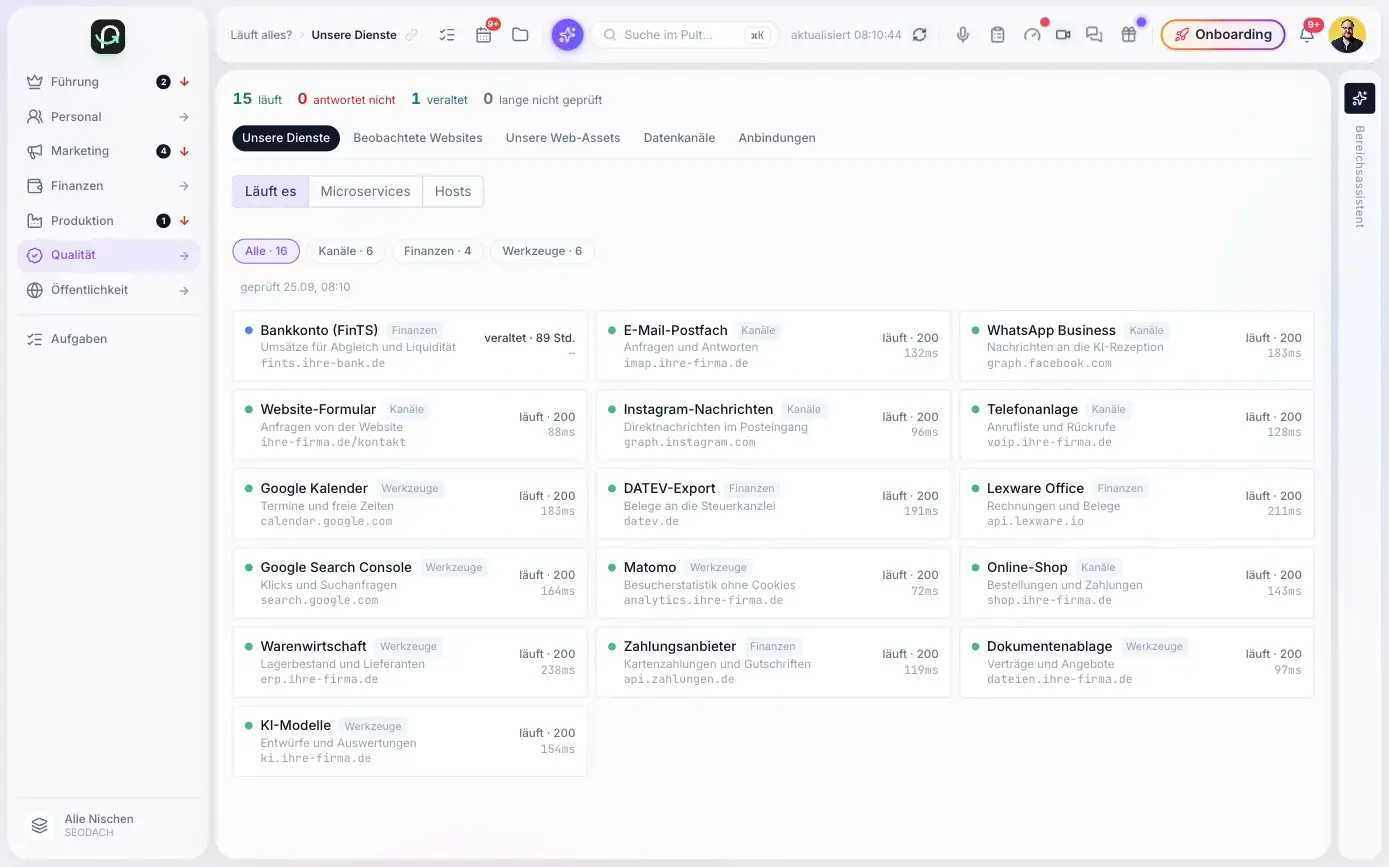Open the Alle Nischen switcher in the sidebar

coord(108,825)
